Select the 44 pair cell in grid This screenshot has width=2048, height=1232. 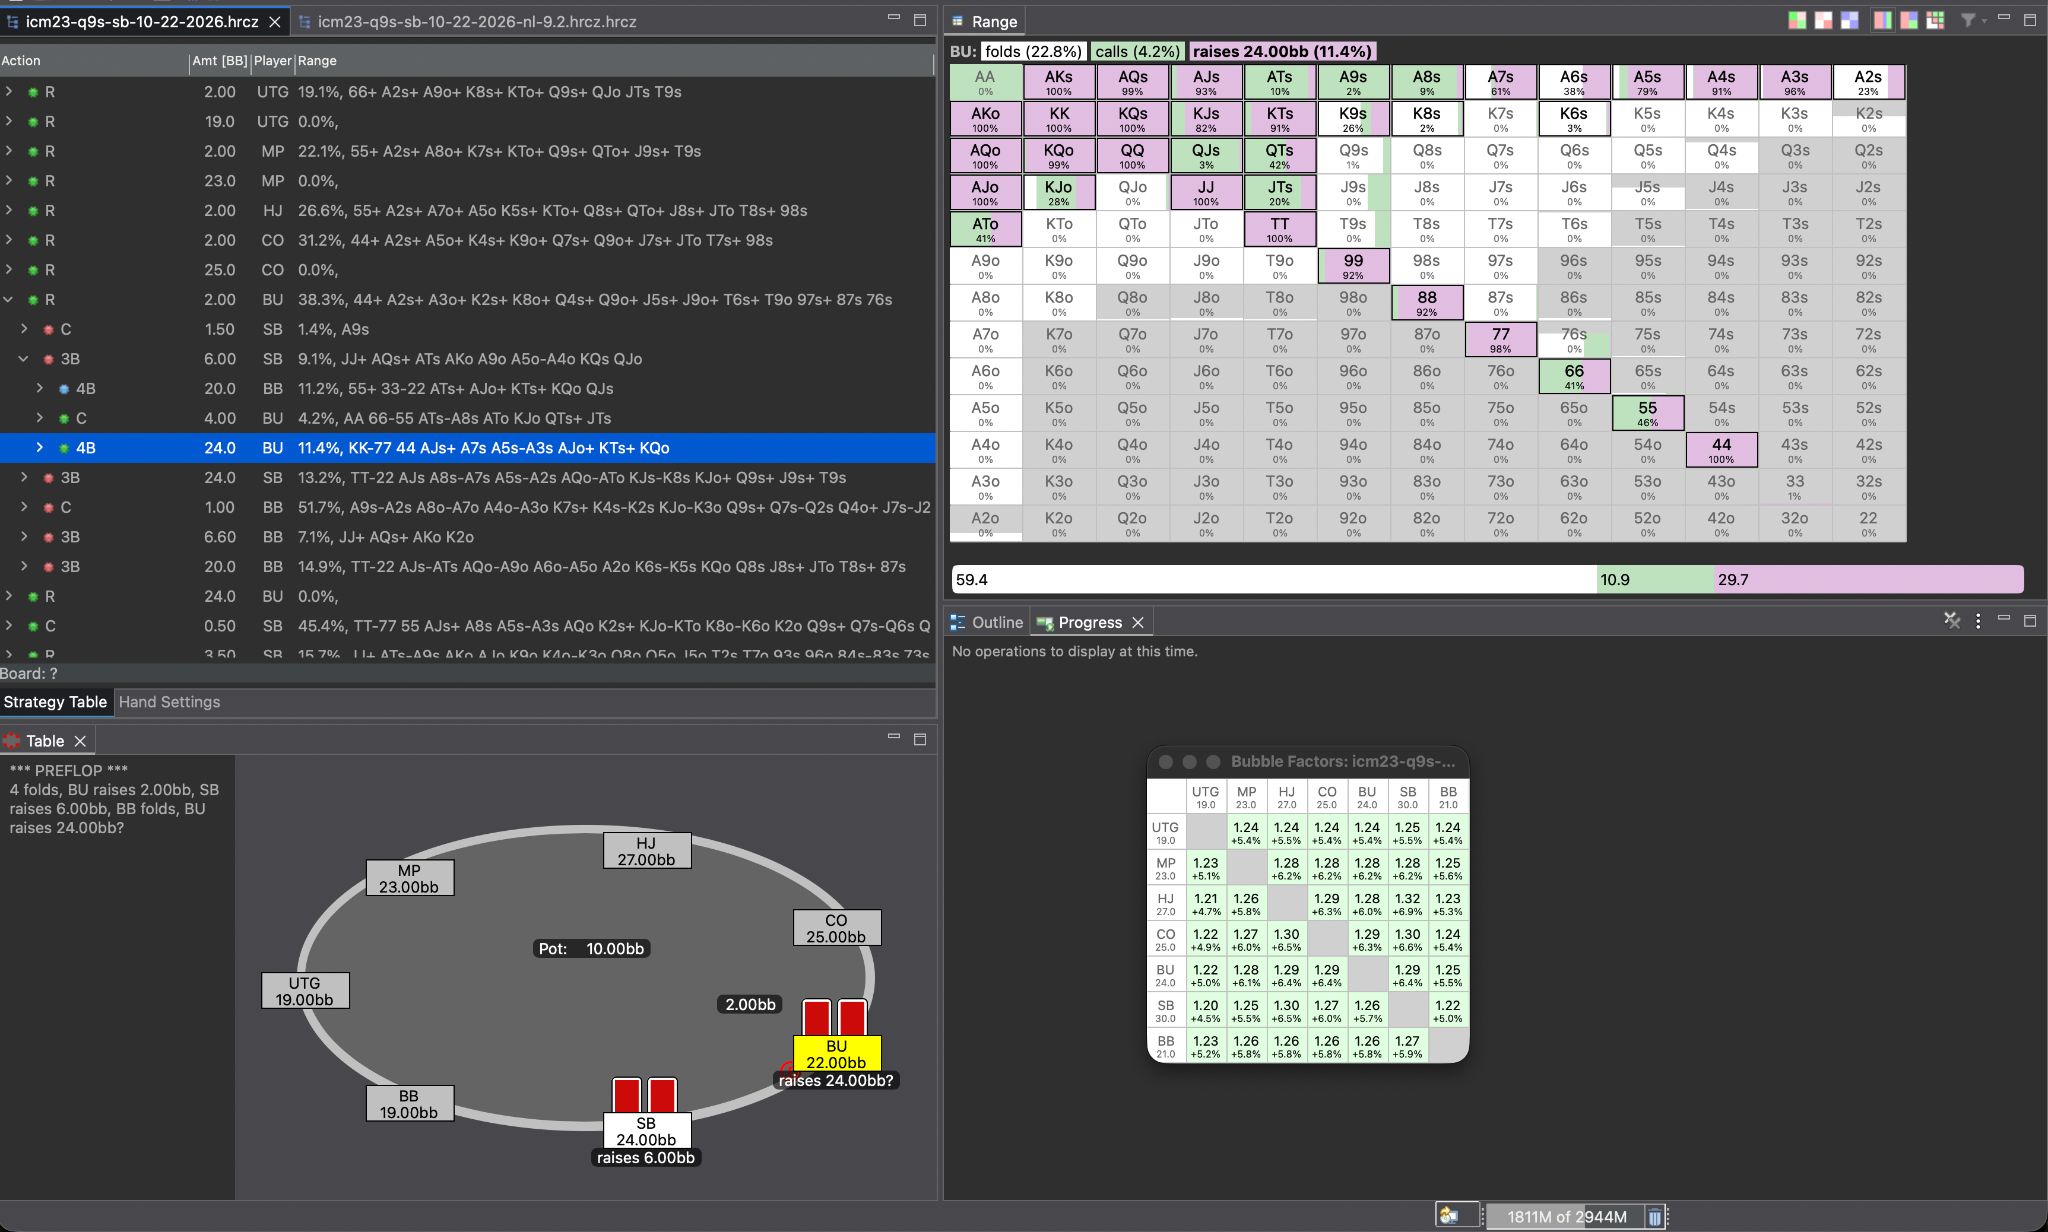pyautogui.click(x=1721, y=450)
